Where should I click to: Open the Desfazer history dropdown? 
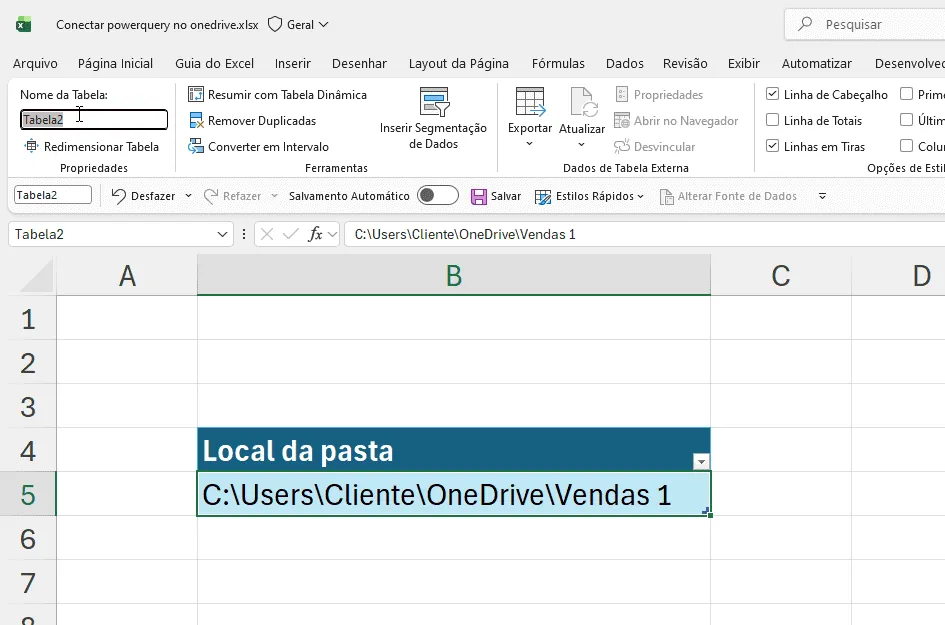coord(189,196)
